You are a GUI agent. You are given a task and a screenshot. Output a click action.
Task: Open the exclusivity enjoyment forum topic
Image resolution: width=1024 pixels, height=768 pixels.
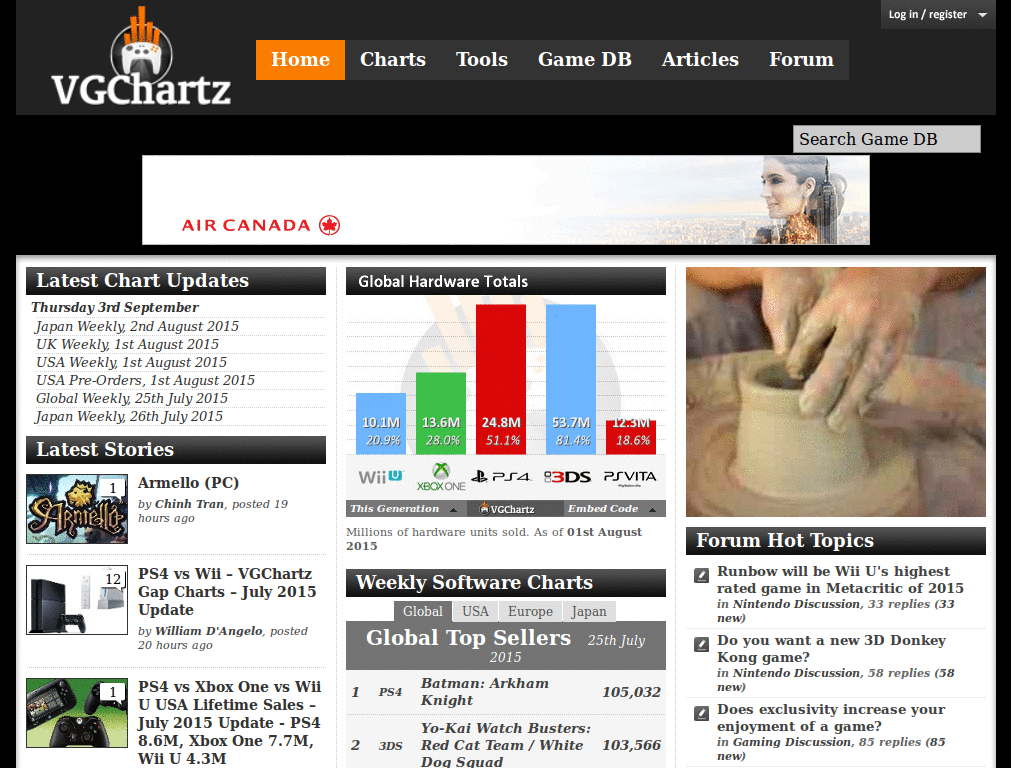[831, 718]
